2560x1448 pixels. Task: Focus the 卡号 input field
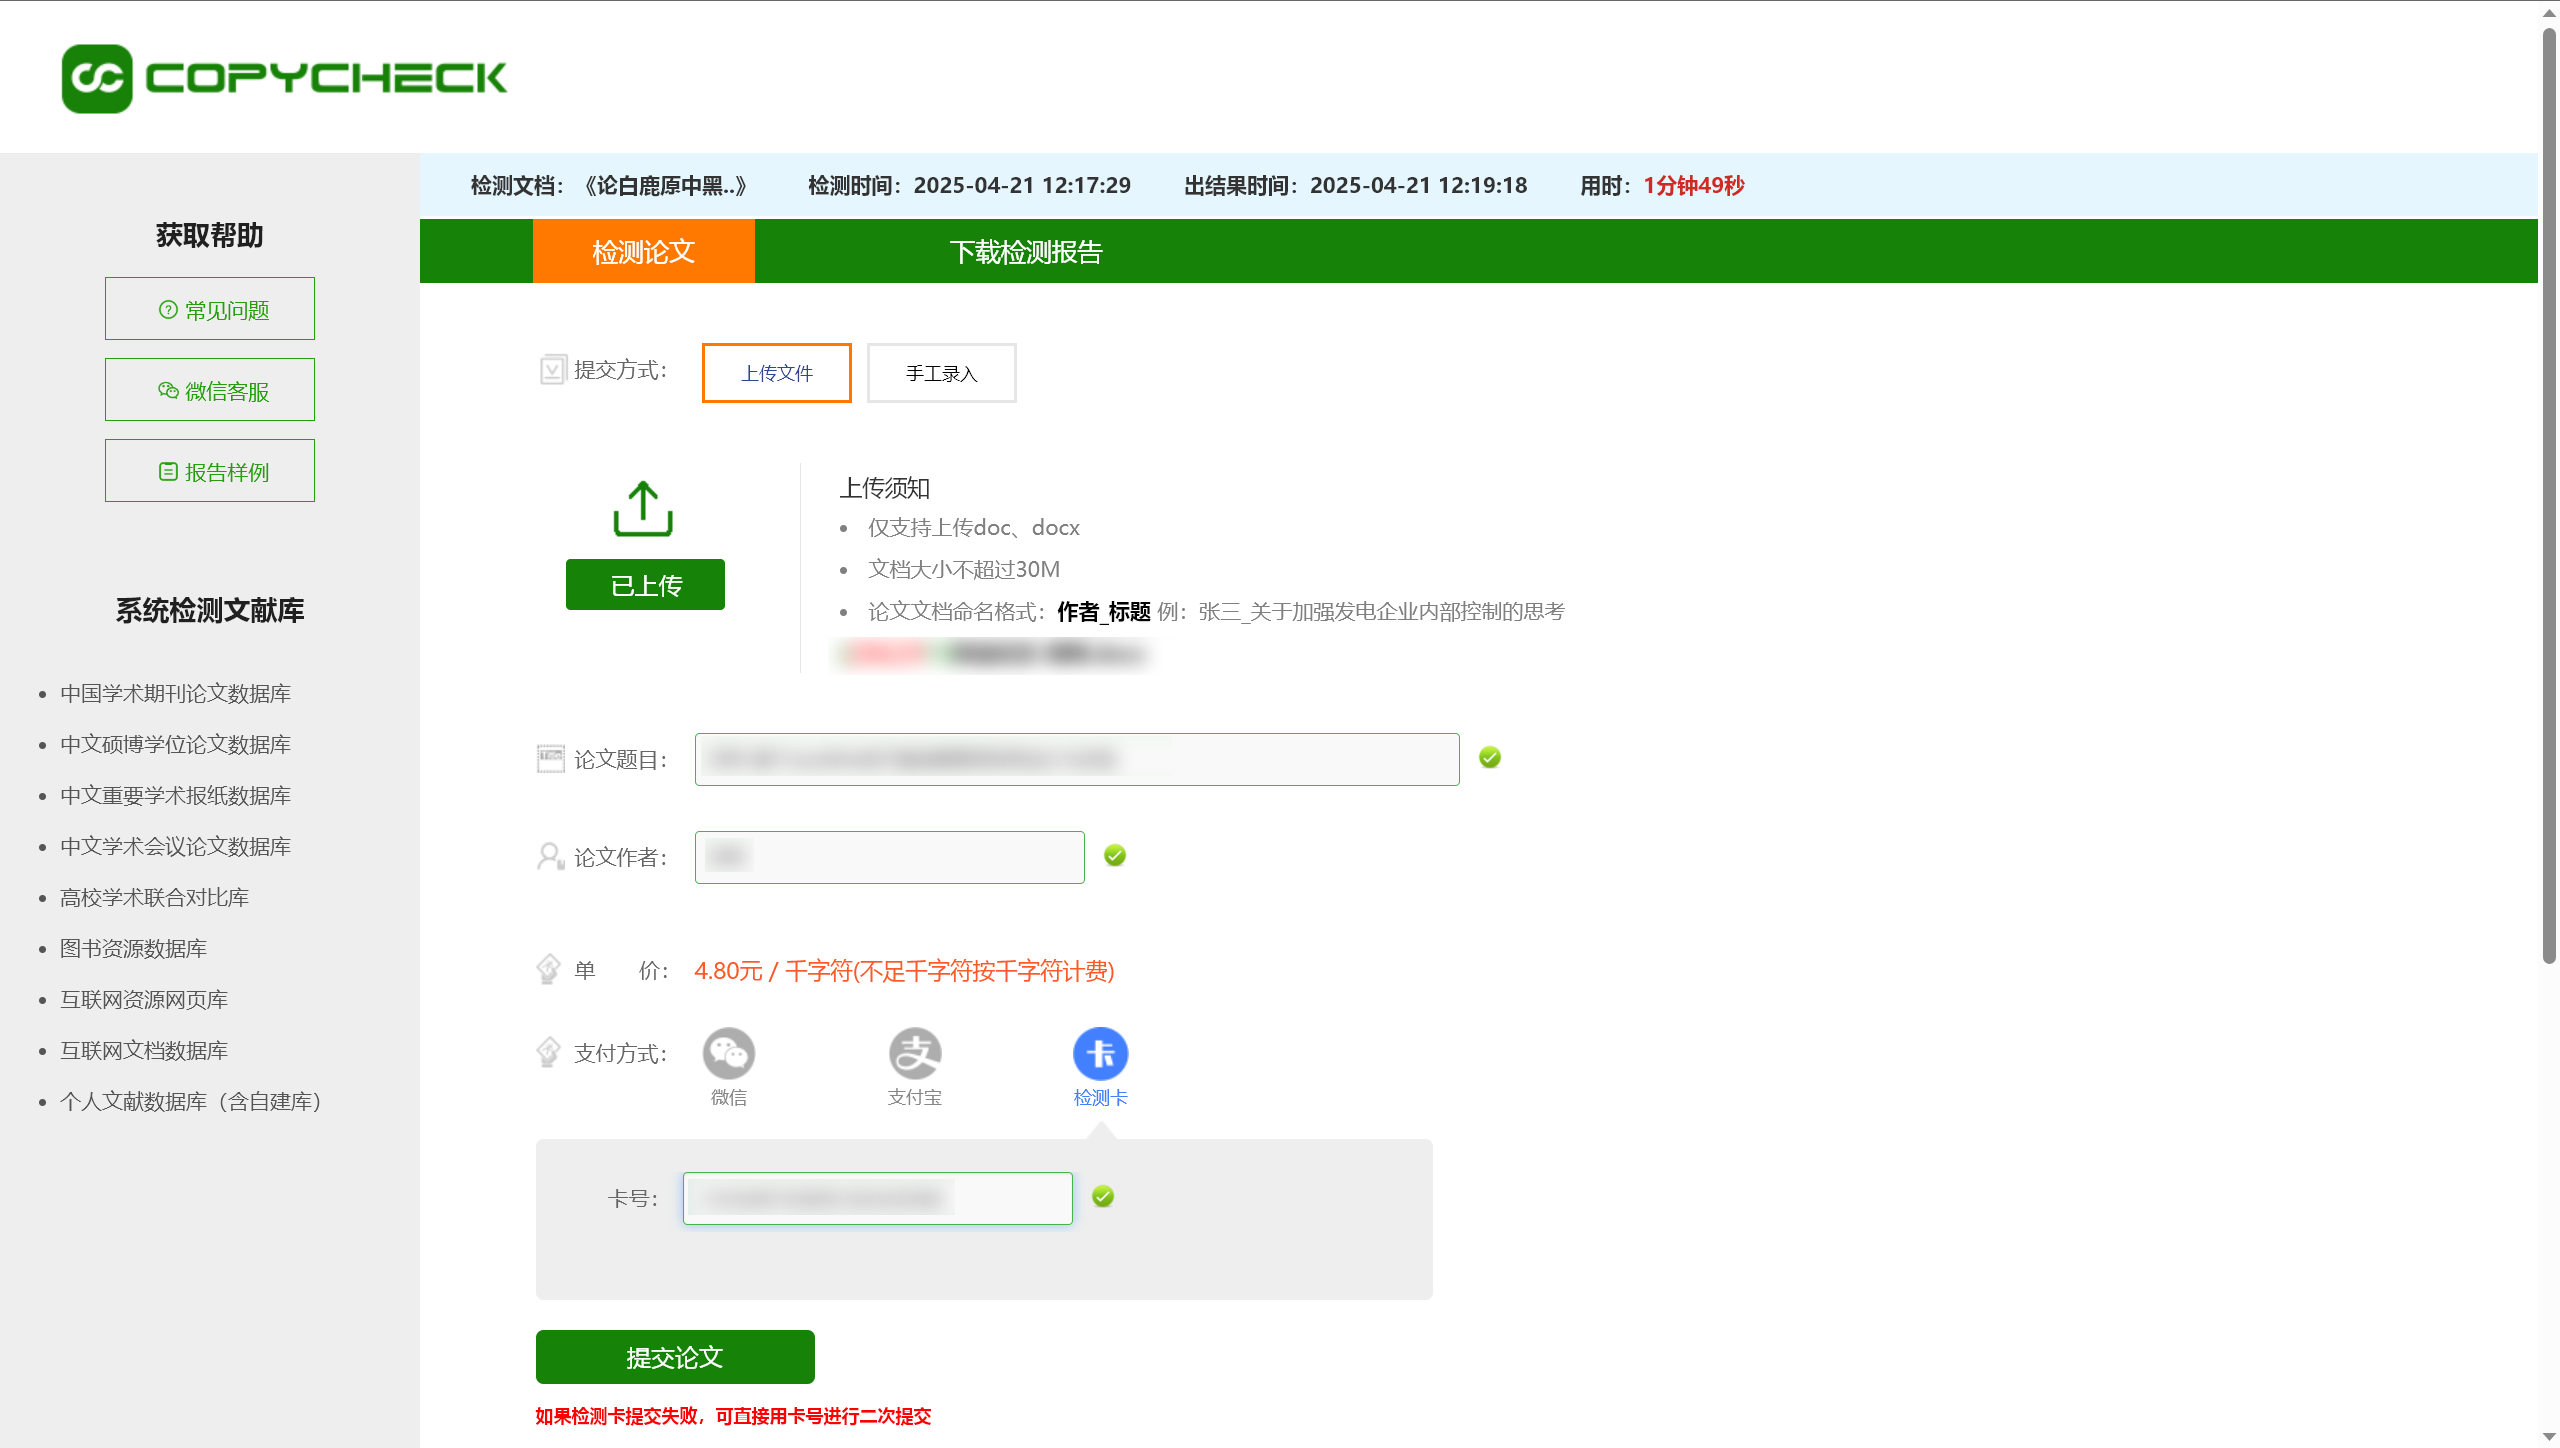click(878, 1198)
